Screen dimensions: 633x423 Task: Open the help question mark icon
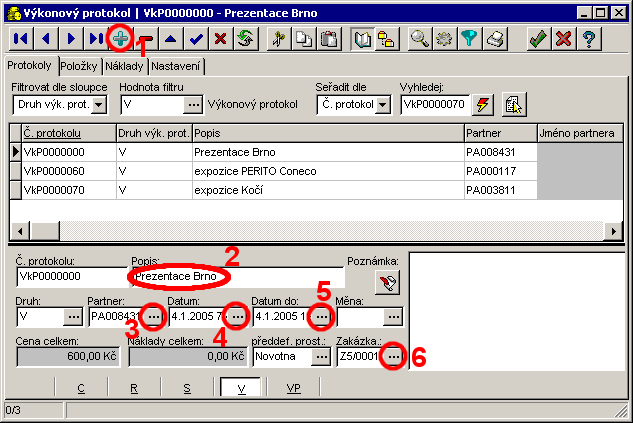[589, 39]
